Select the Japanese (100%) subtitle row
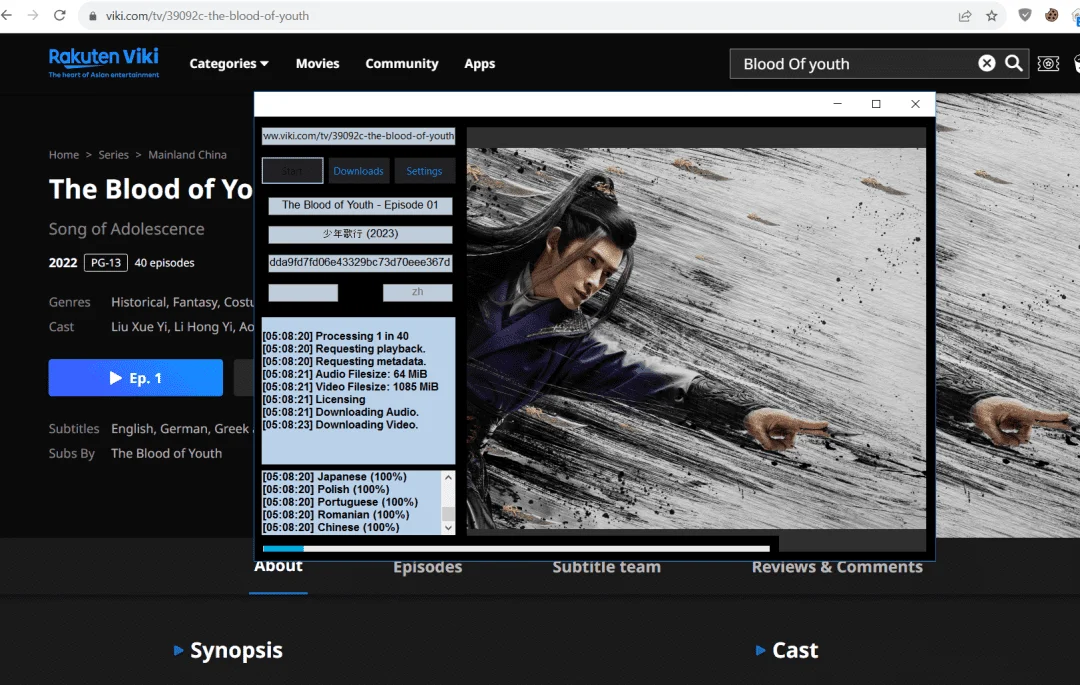 335,476
